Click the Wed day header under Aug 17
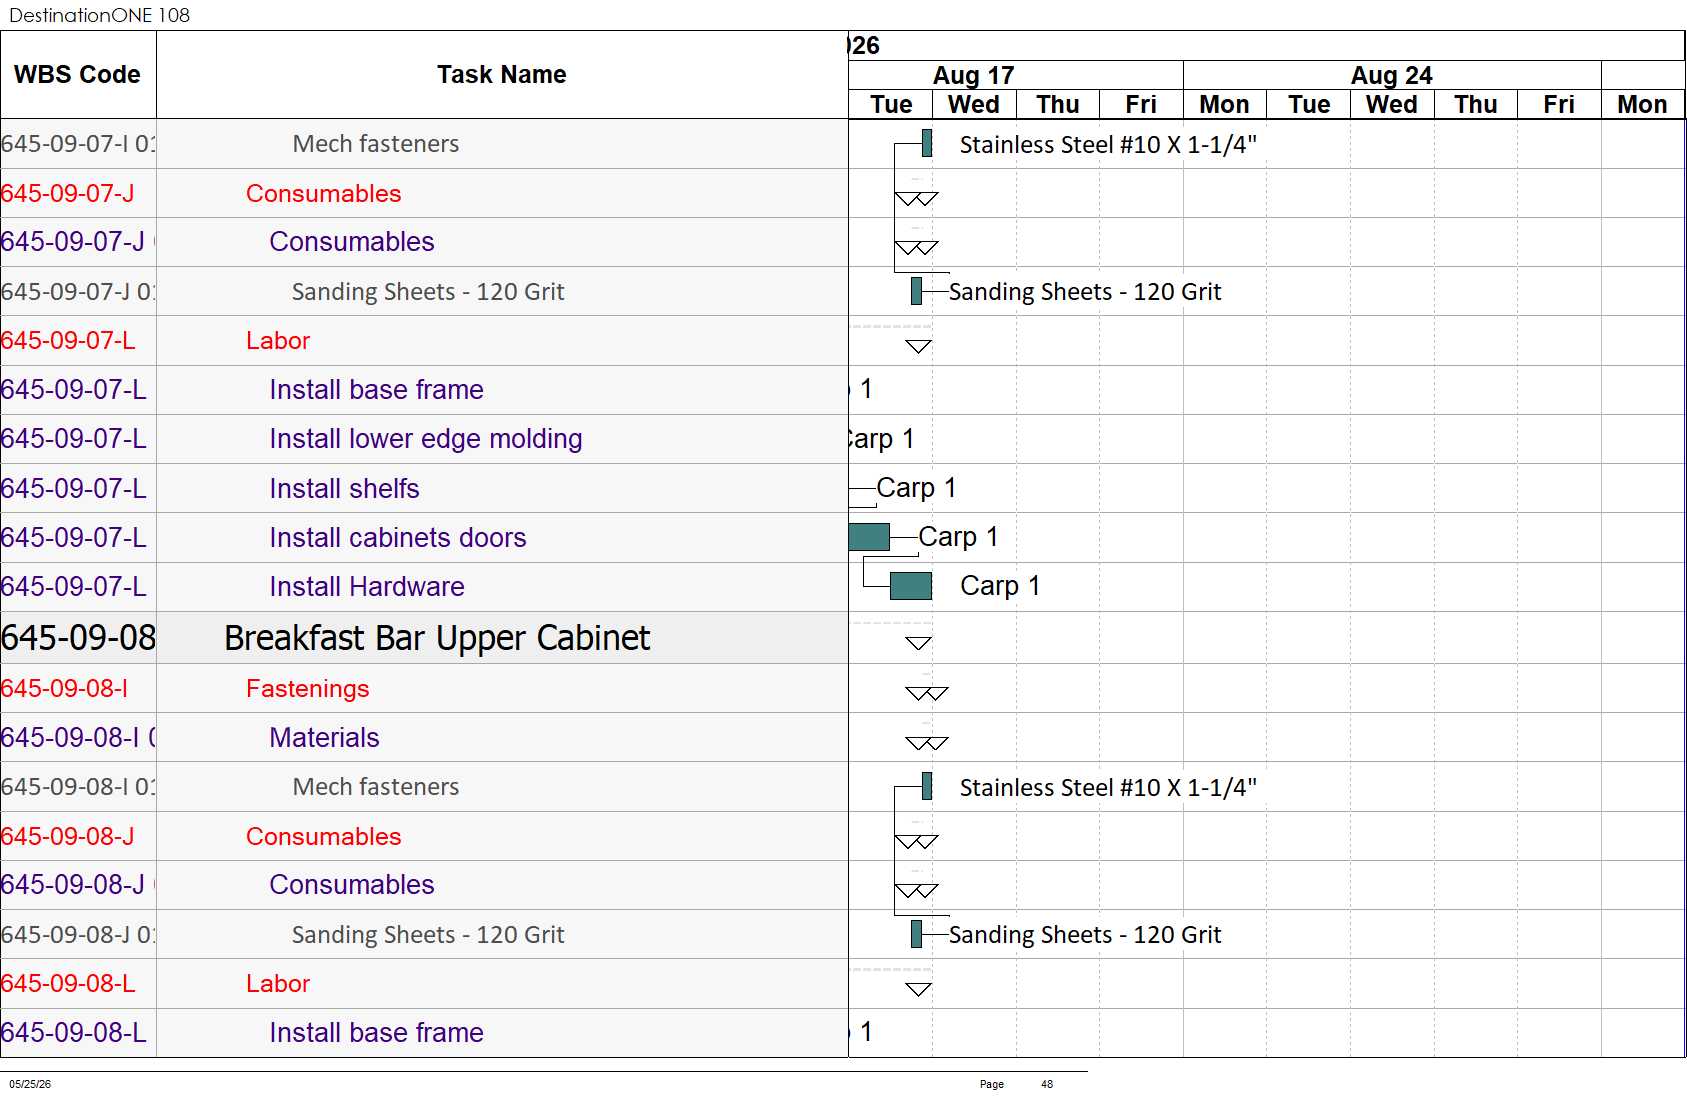The width and height of the screenshot is (1687, 1097). (974, 104)
